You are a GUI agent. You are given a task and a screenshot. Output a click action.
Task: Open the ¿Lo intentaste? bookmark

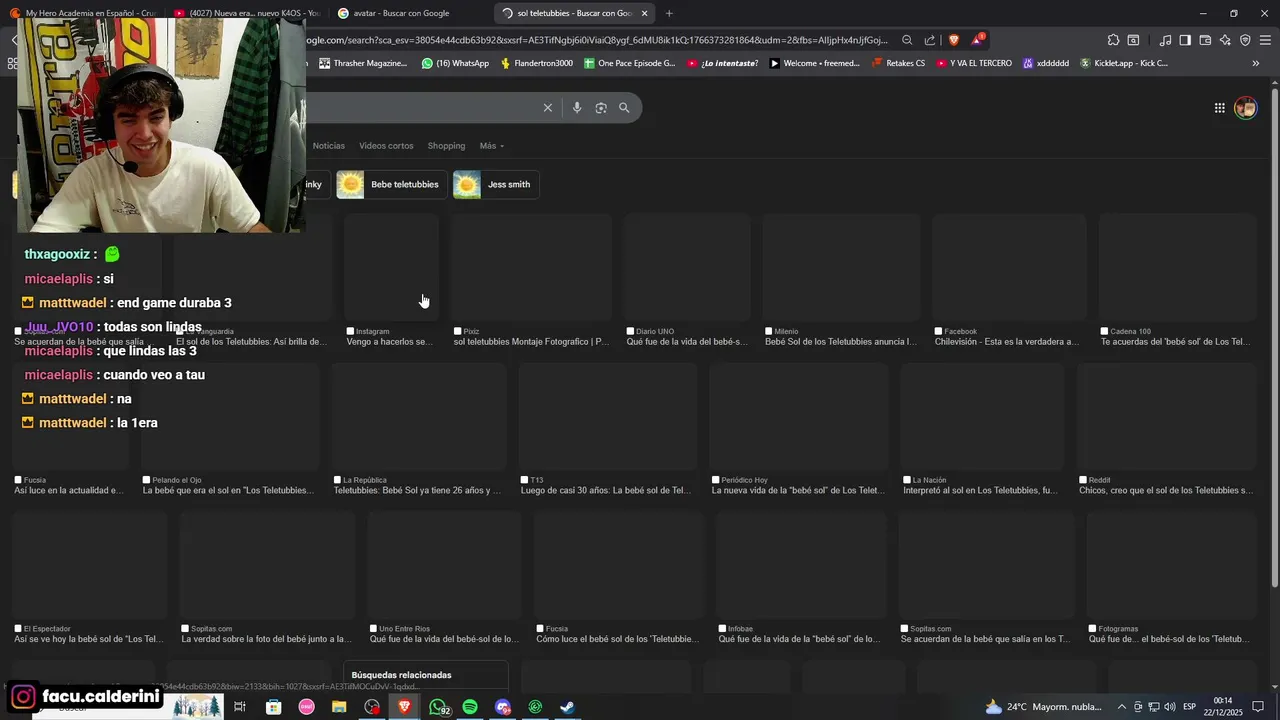(722, 63)
